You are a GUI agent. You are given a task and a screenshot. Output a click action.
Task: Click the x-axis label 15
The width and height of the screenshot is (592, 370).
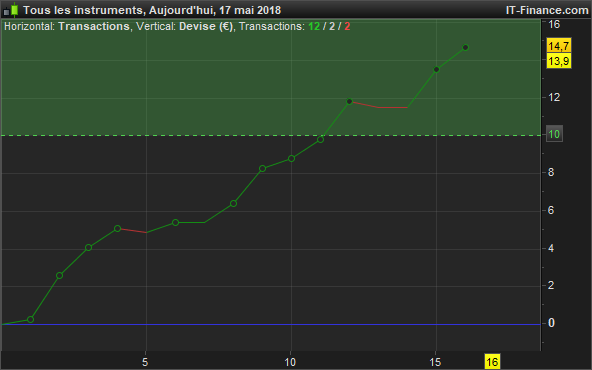(x=435, y=362)
